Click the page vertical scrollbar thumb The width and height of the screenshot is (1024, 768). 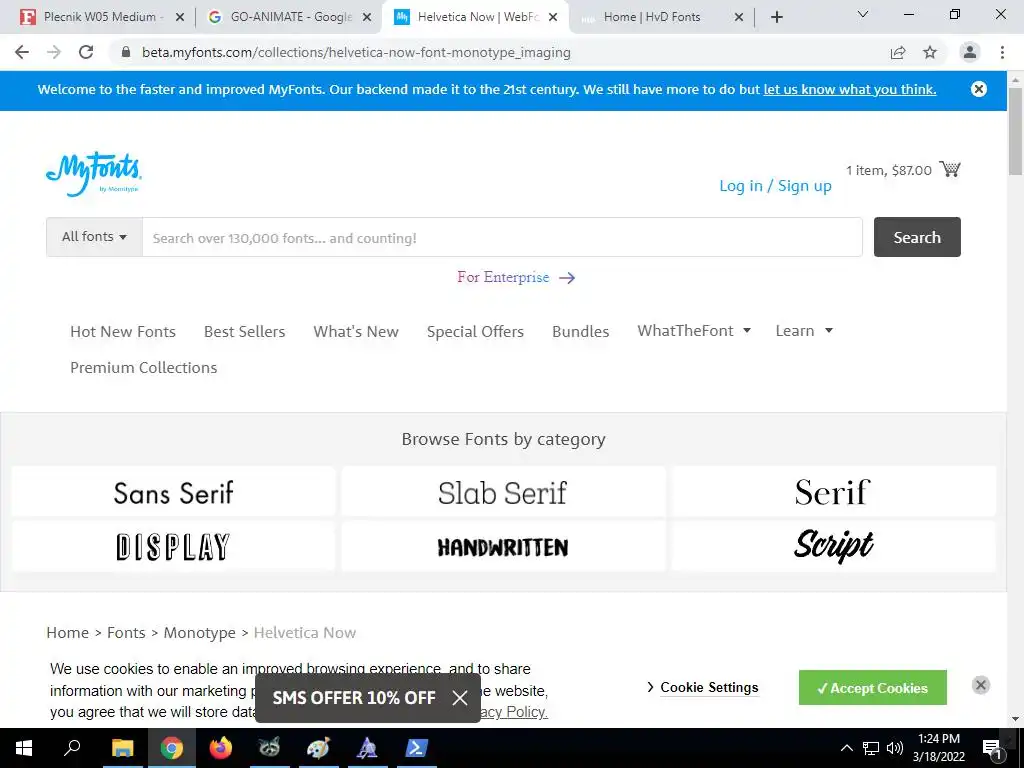(1015, 131)
